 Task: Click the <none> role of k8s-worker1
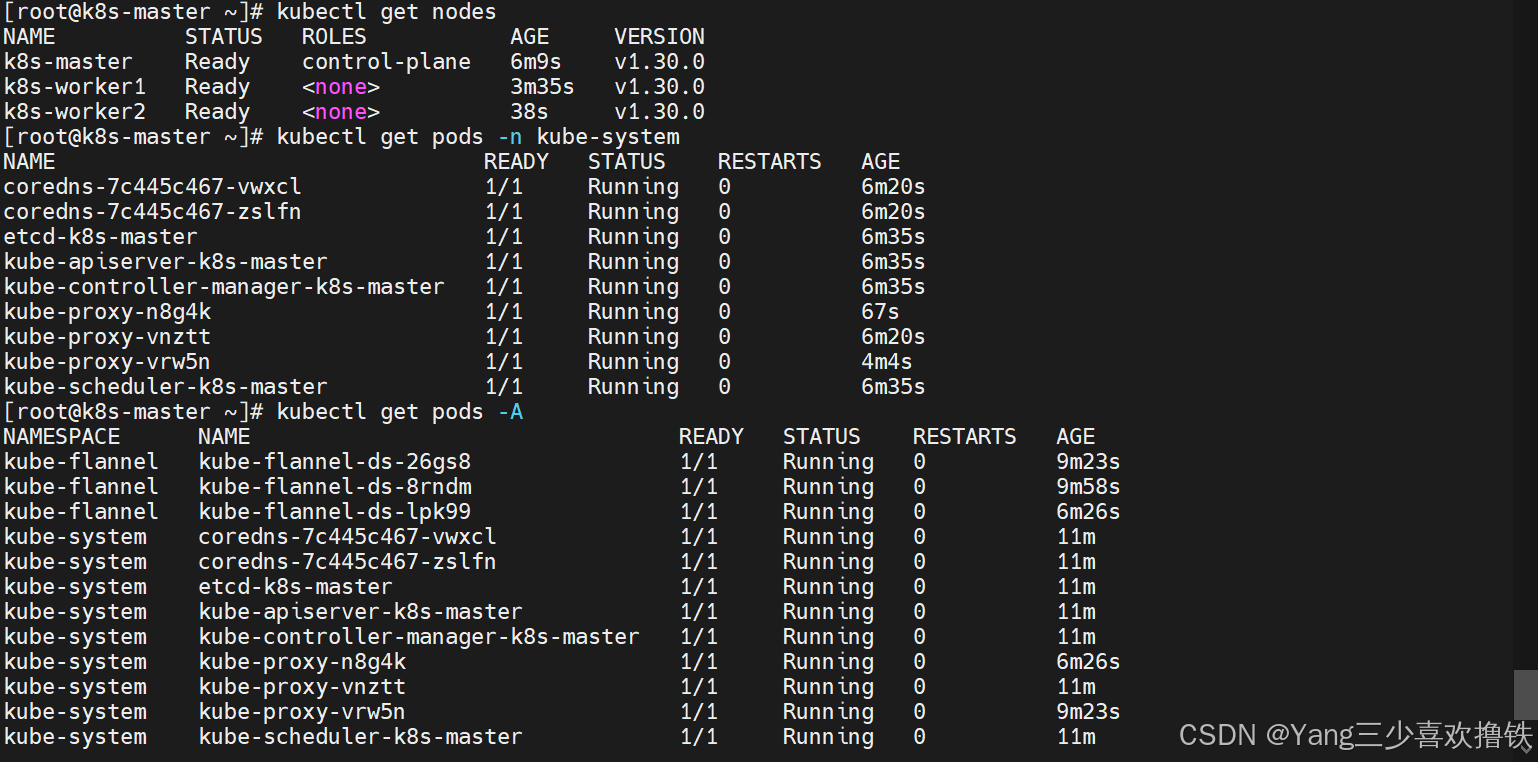coord(341,87)
